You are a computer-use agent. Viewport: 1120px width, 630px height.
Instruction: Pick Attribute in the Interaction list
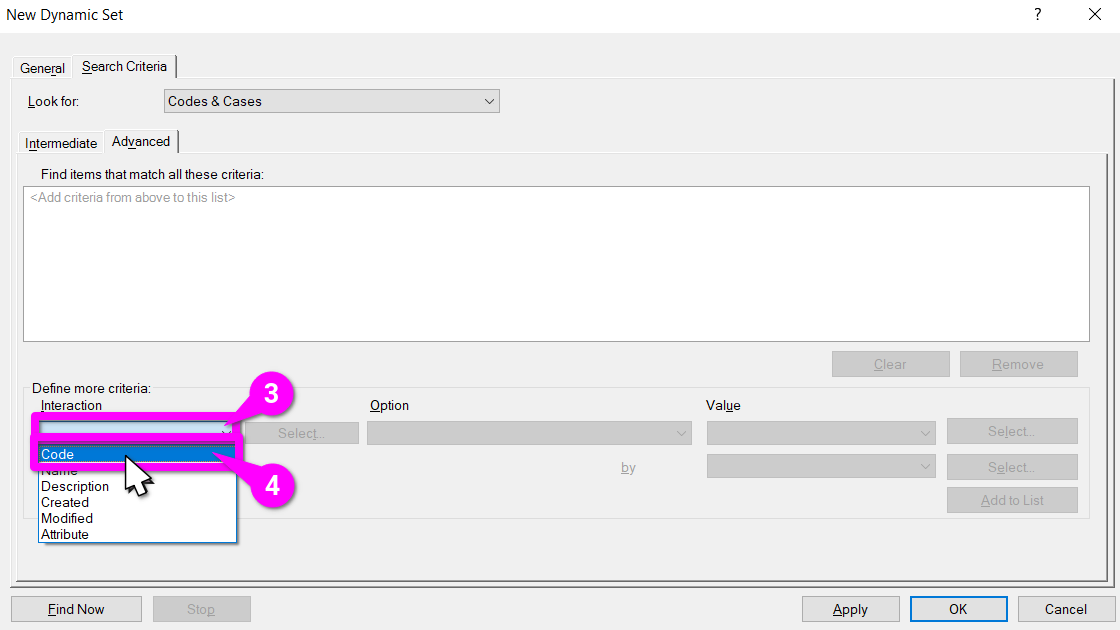[65, 535]
